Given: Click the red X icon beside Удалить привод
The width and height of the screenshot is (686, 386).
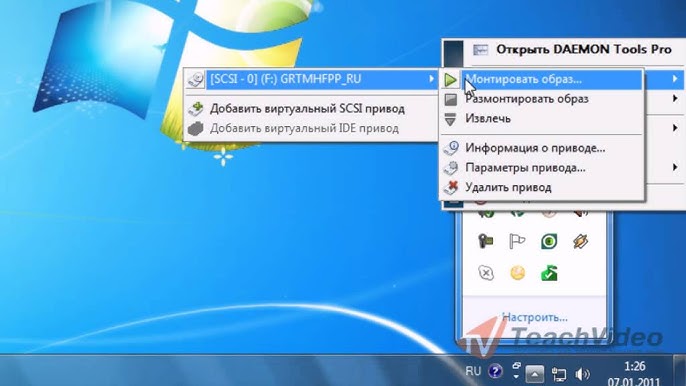Looking at the screenshot, I should (x=451, y=187).
